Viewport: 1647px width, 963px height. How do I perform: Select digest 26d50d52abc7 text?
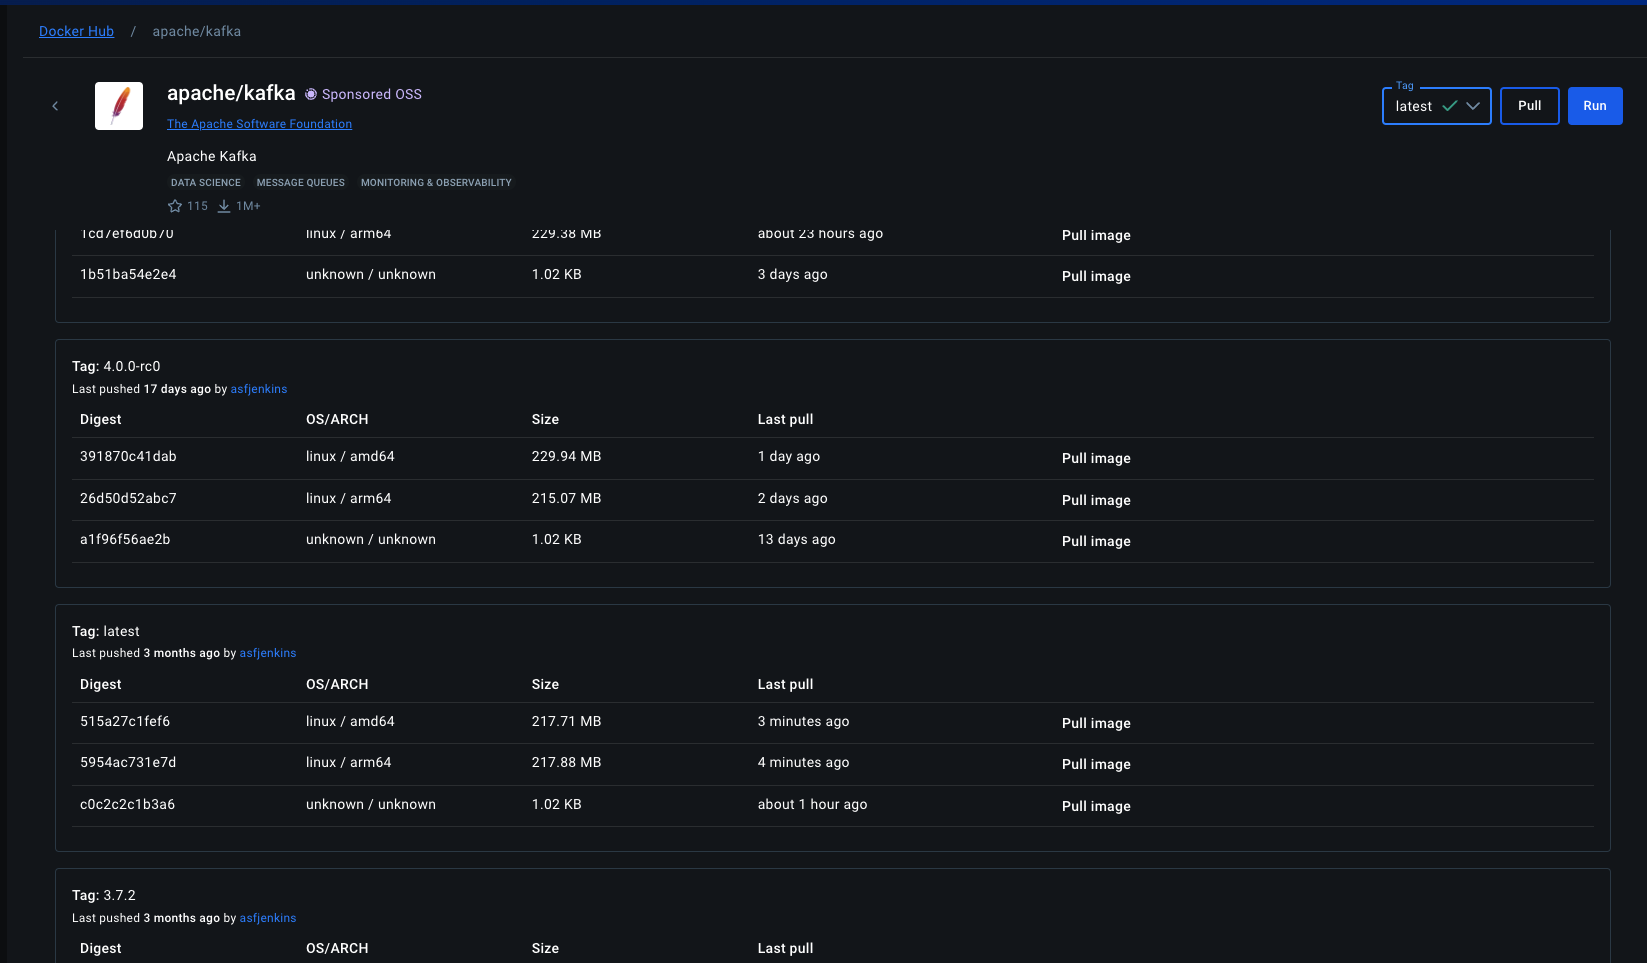coord(128,498)
